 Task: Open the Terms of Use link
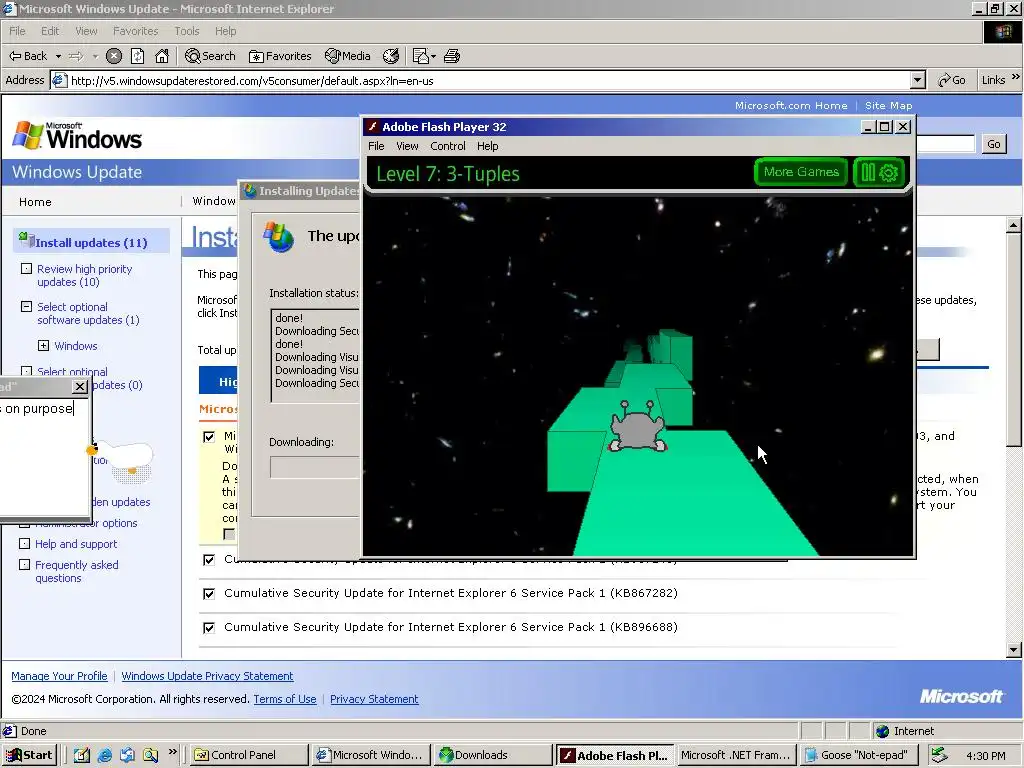pos(285,699)
